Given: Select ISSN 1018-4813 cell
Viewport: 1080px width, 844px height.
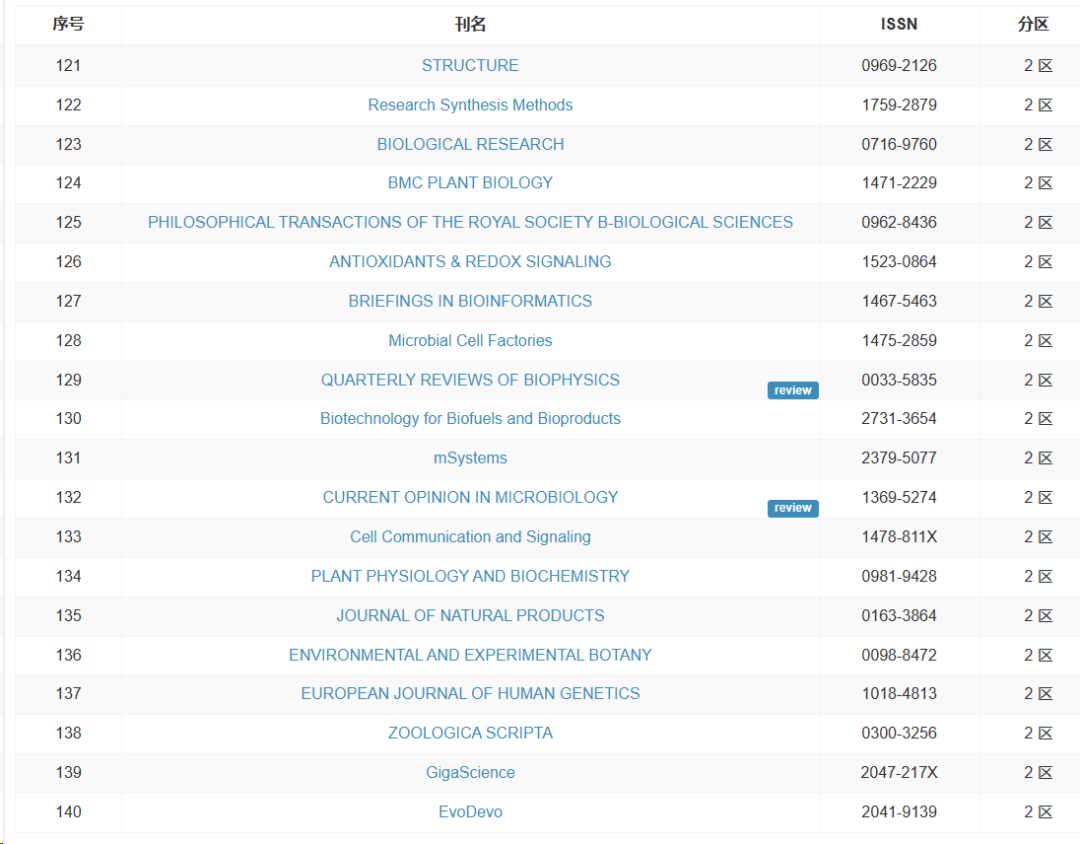Looking at the screenshot, I should [x=899, y=693].
